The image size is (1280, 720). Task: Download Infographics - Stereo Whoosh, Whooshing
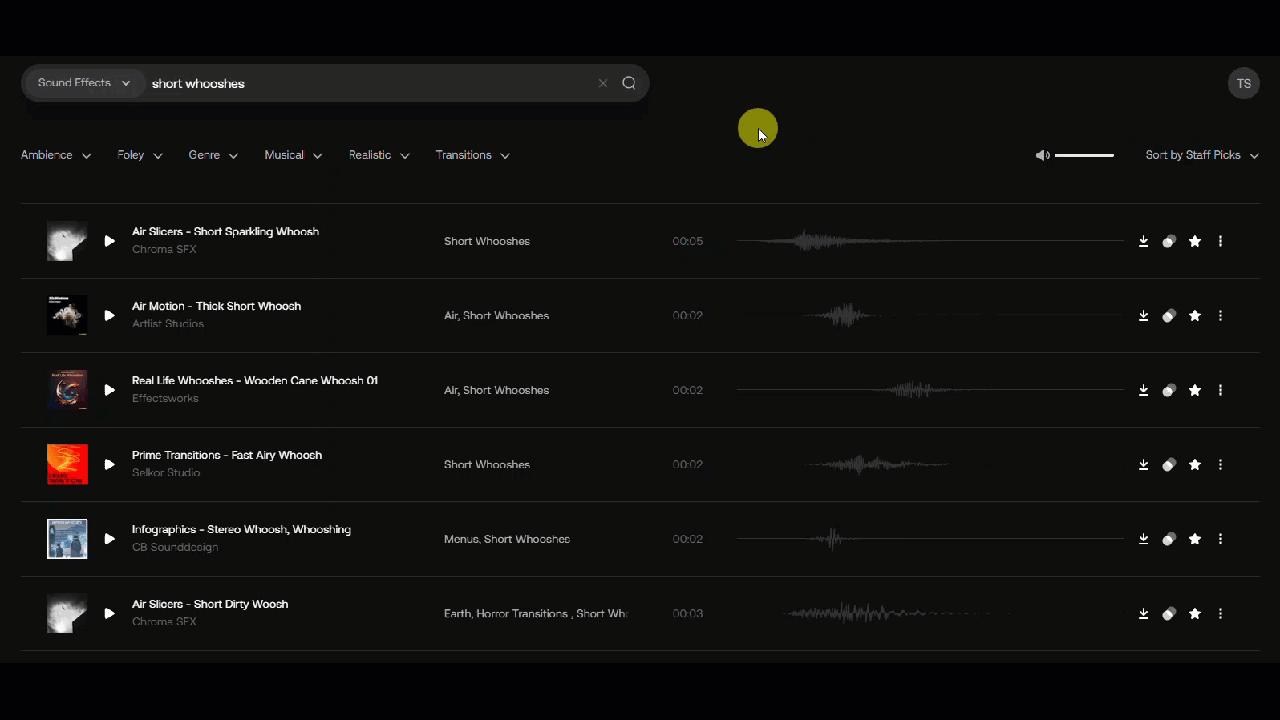[1143, 539]
